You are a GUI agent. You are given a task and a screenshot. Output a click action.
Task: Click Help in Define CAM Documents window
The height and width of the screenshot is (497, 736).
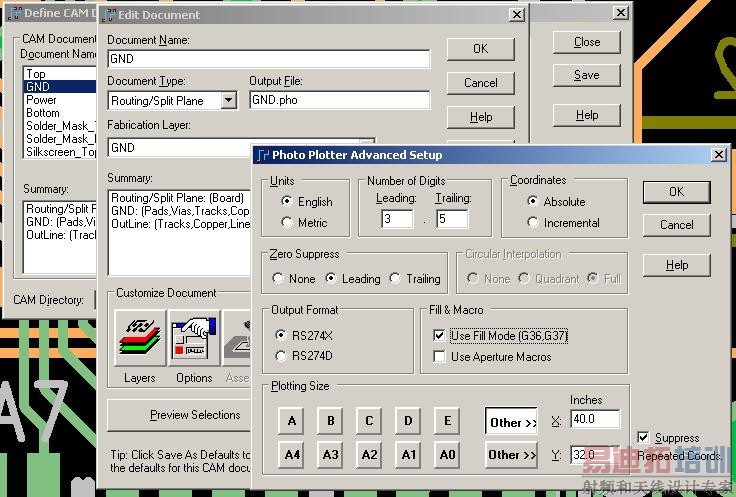click(587, 115)
